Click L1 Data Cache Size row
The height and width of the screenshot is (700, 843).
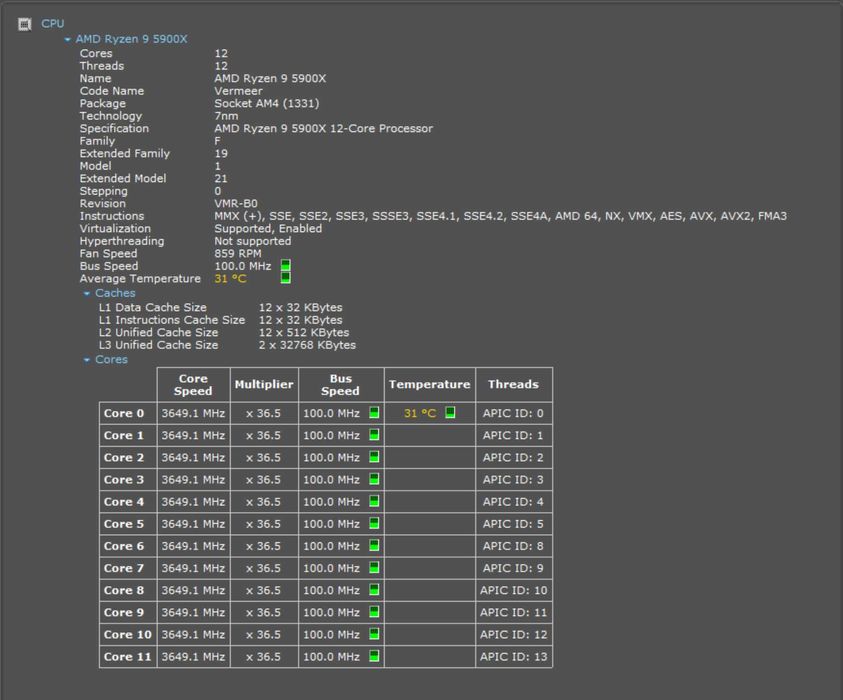click(x=220, y=308)
